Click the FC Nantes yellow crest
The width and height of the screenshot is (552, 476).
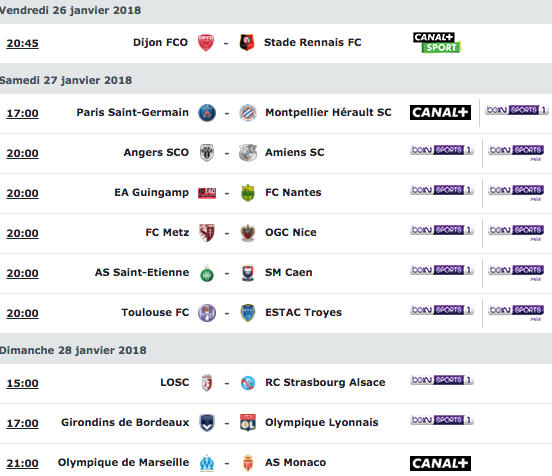[x=248, y=193]
